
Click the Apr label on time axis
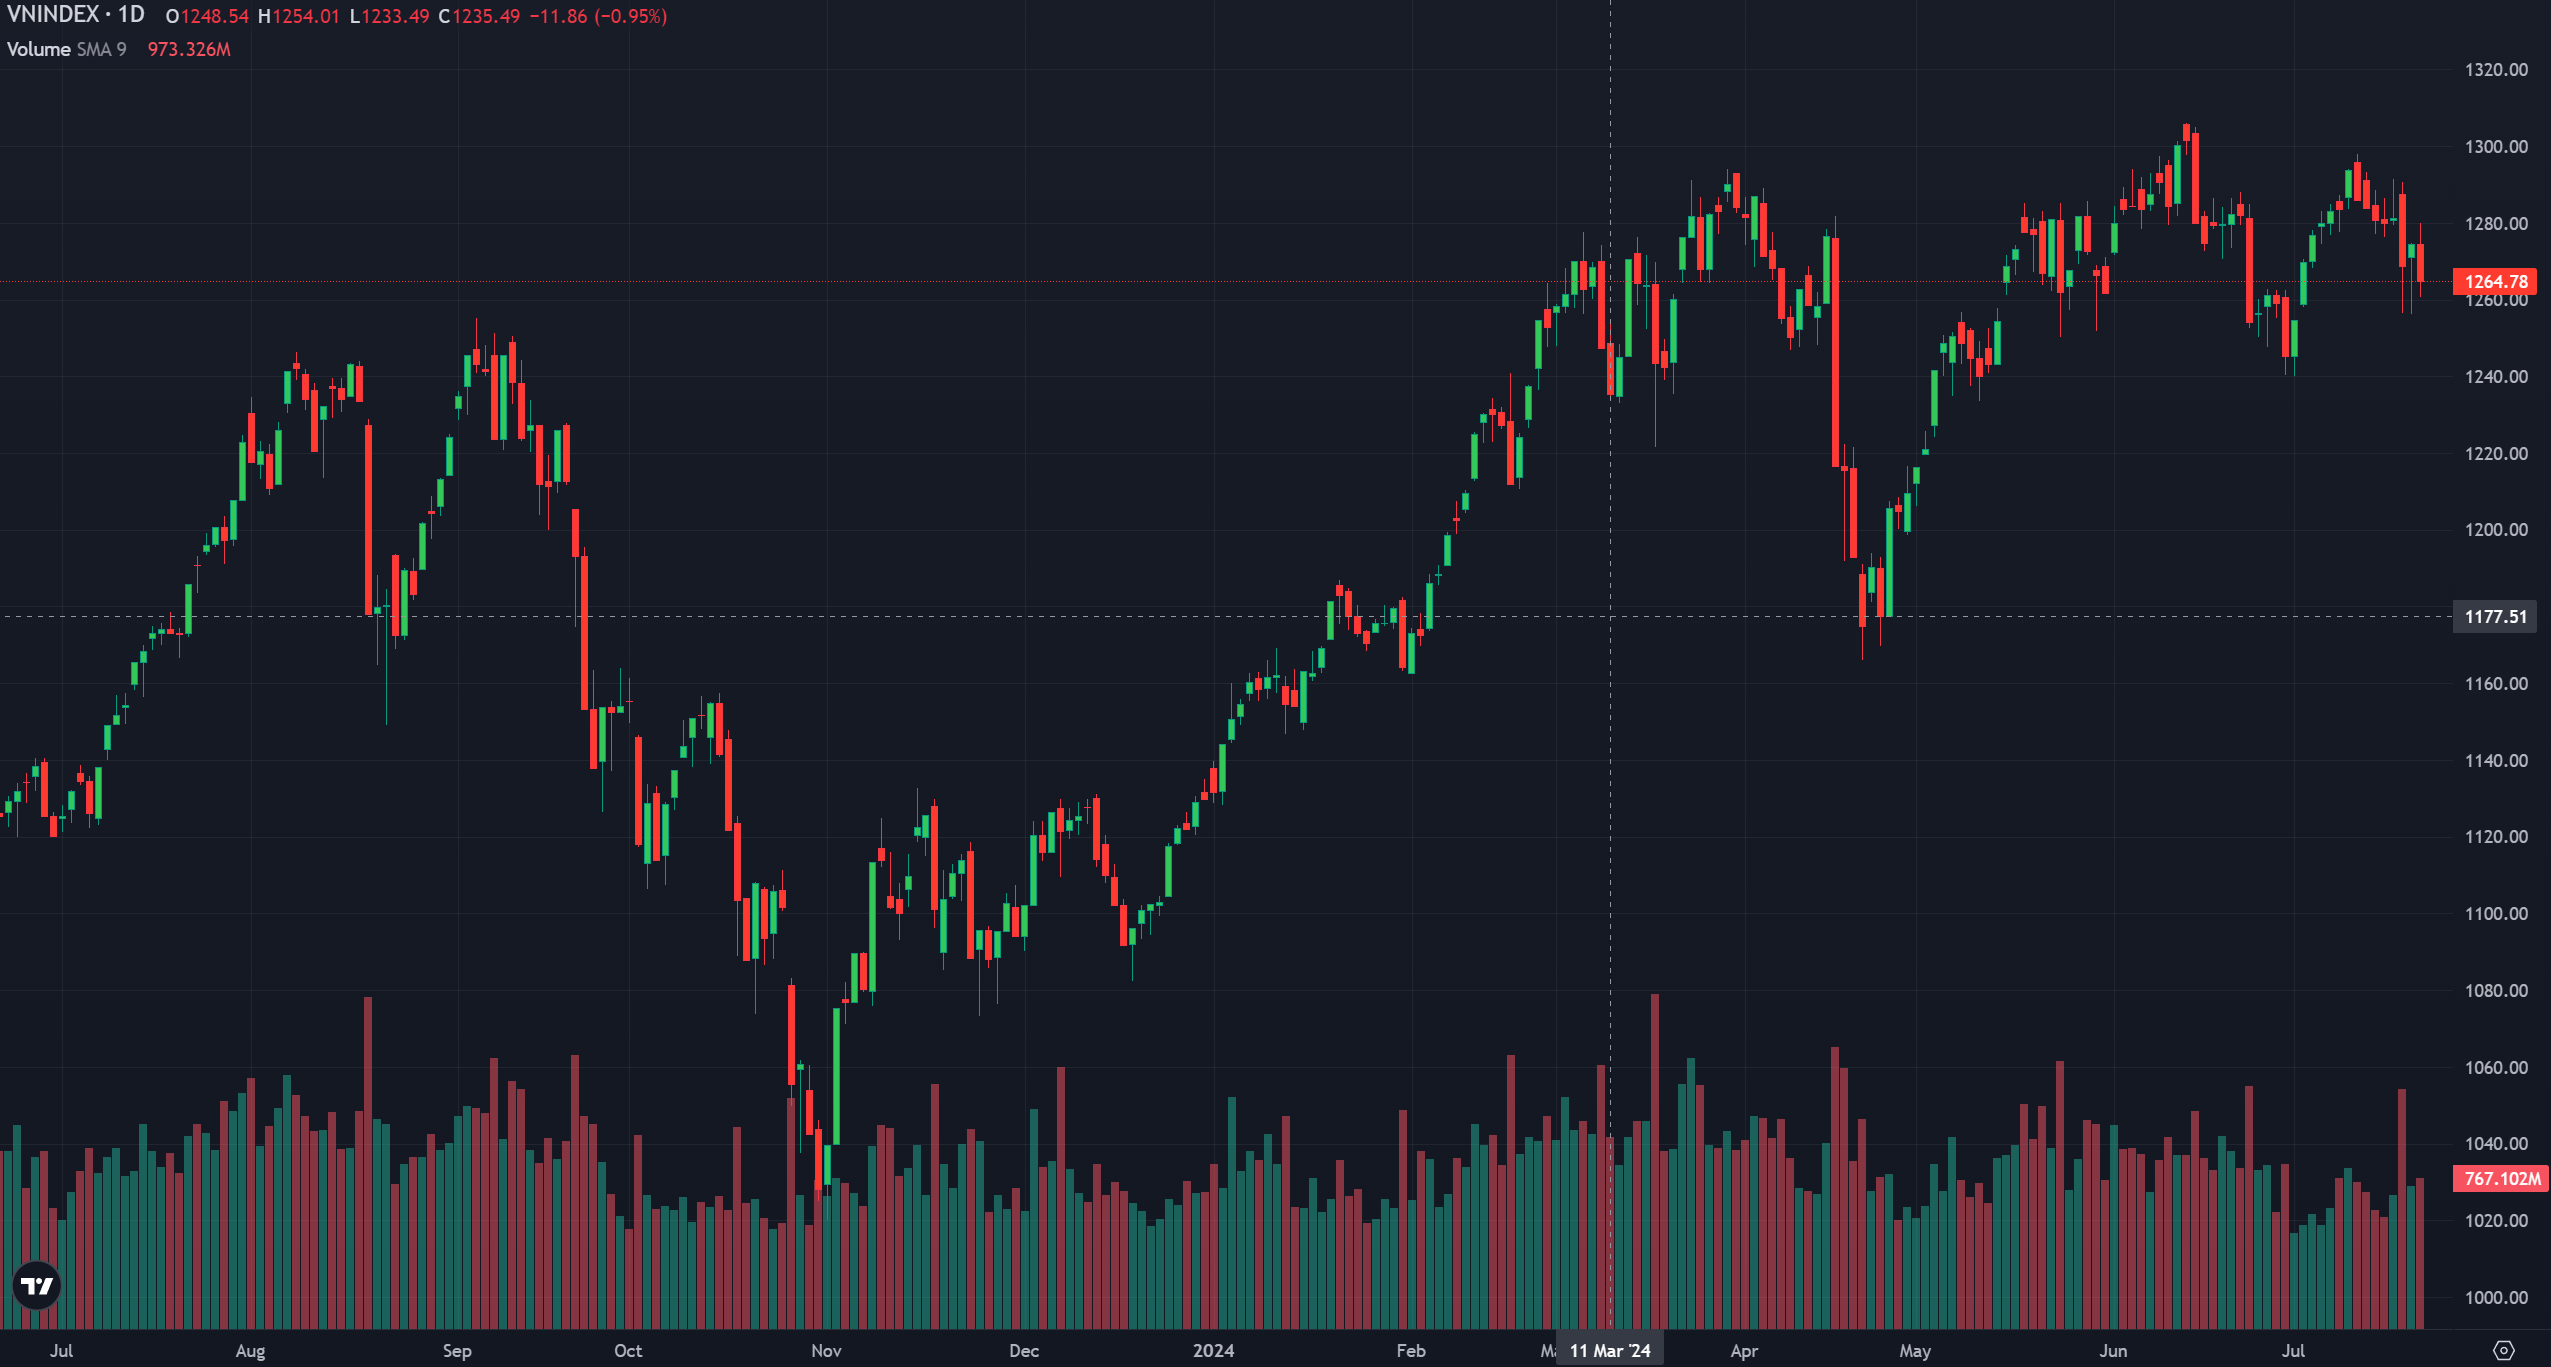click(x=1744, y=1350)
